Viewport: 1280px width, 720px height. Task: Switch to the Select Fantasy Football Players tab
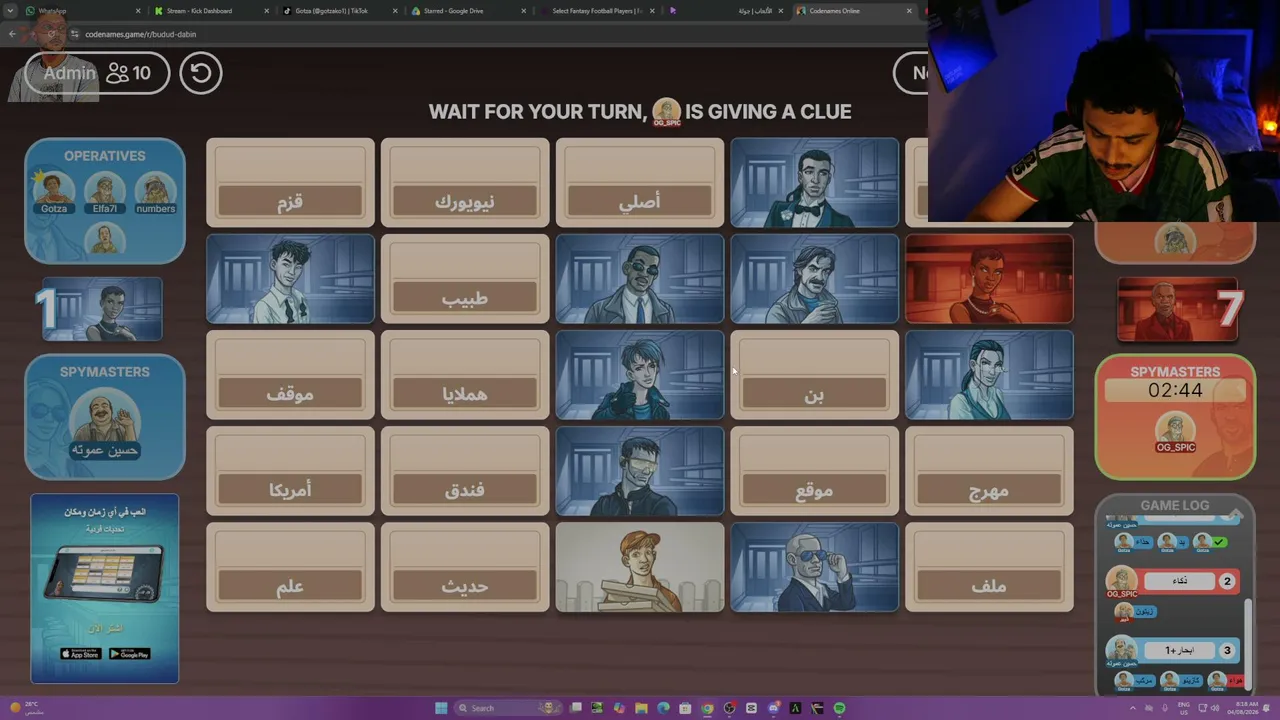tap(598, 11)
